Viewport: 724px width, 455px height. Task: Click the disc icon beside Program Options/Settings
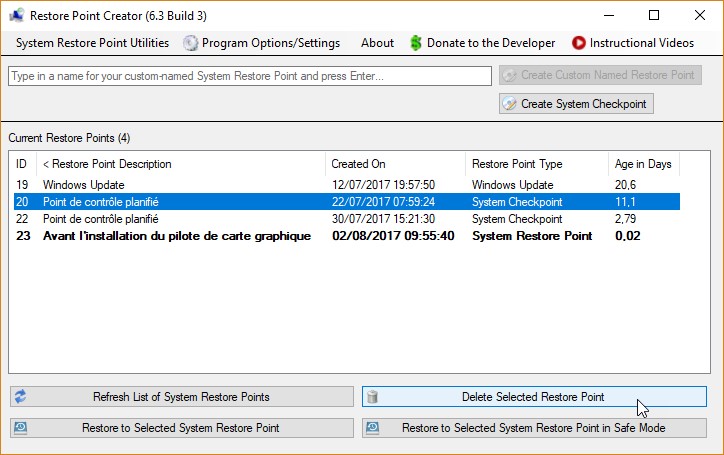[190, 43]
